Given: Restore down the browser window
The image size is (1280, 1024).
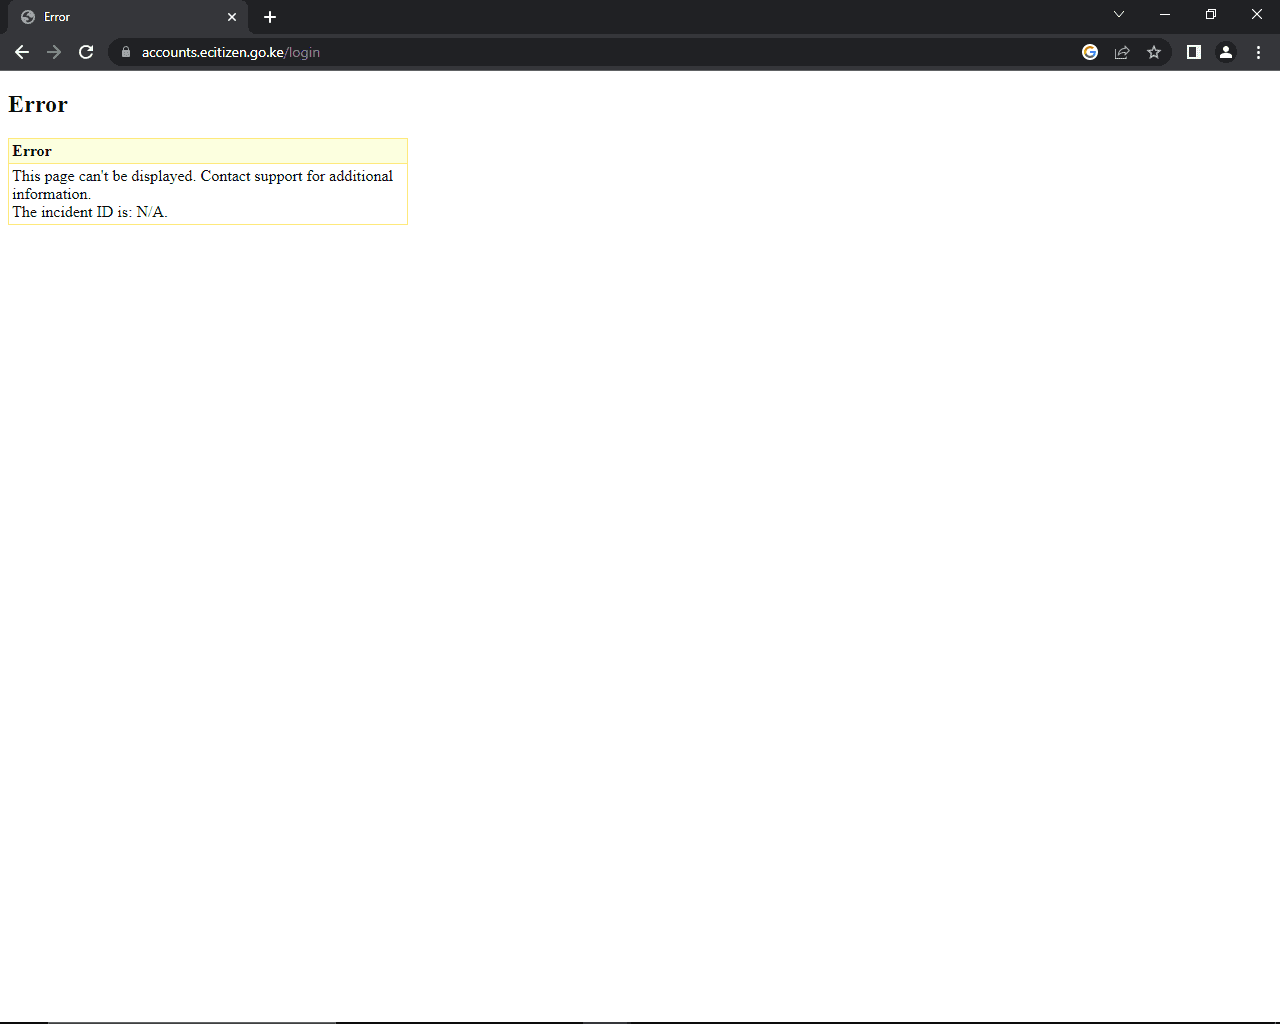Looking at the screenshot, I should (x=1211, y=14).
